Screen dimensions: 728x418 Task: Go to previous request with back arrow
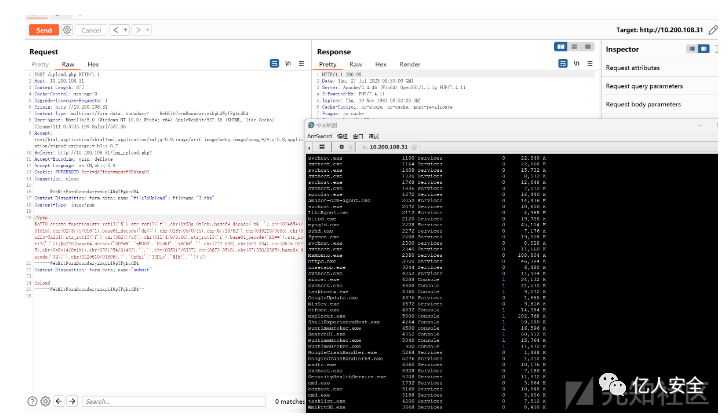(116, 30)
